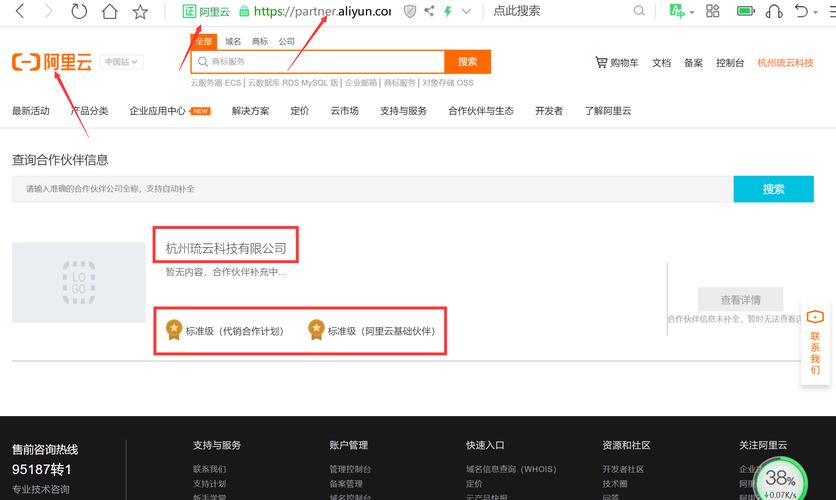The height and width of the screenshot is (500, 836).
Task: Click the partner LOGO placeholder thumbnail
Action: point(79,283)
